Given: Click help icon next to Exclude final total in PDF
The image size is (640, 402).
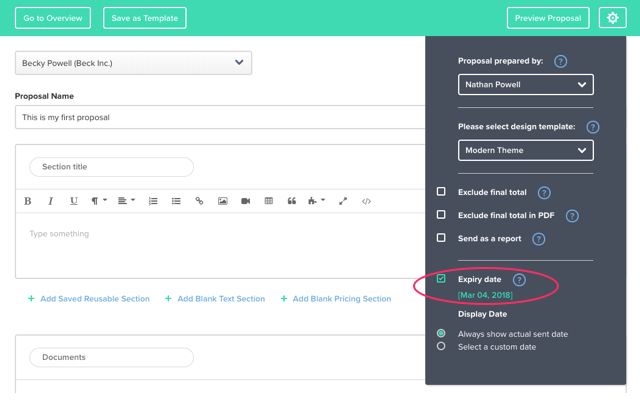Looking at the screenshot, I should click(572, 216).
